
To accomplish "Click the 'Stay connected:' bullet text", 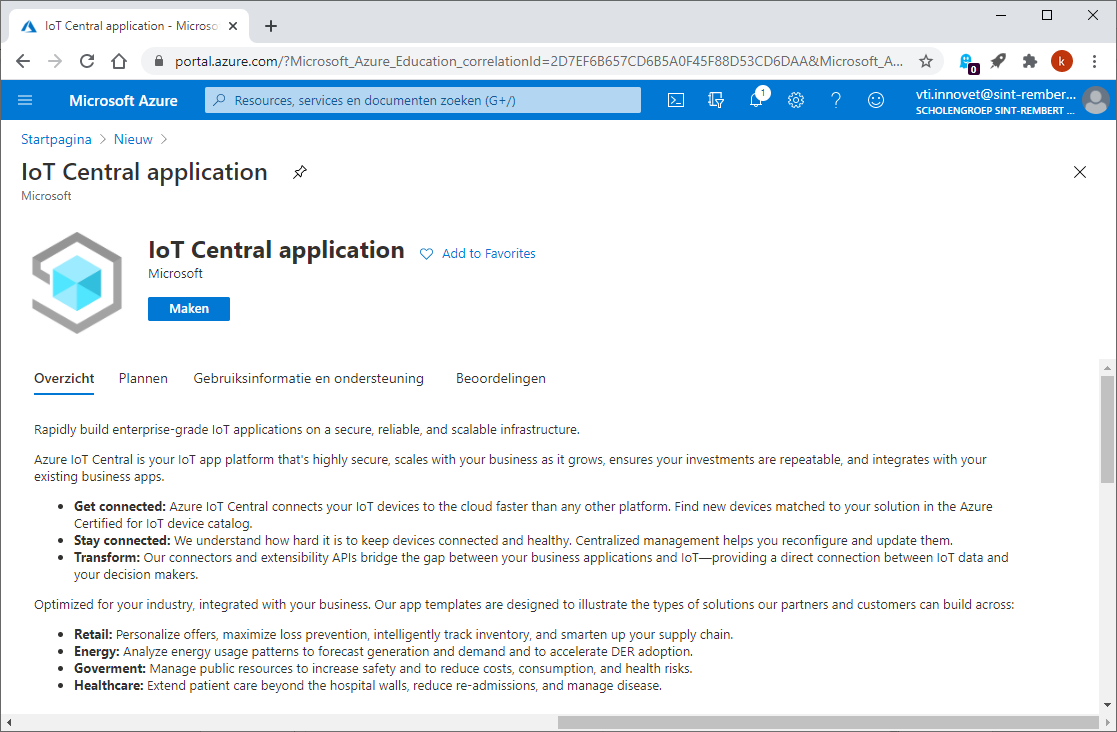I will click(x=122, y=540).
